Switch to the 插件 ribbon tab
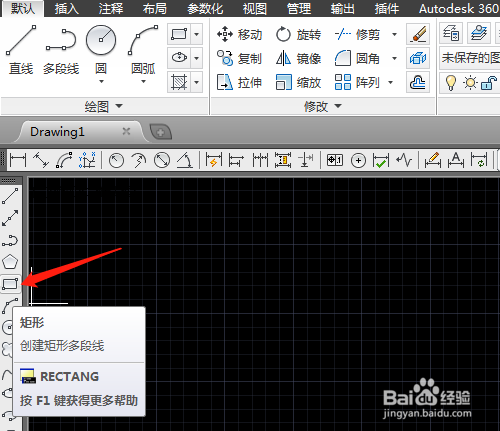The height and width of the screenshot is (431, 500). (x=387, y=8)
